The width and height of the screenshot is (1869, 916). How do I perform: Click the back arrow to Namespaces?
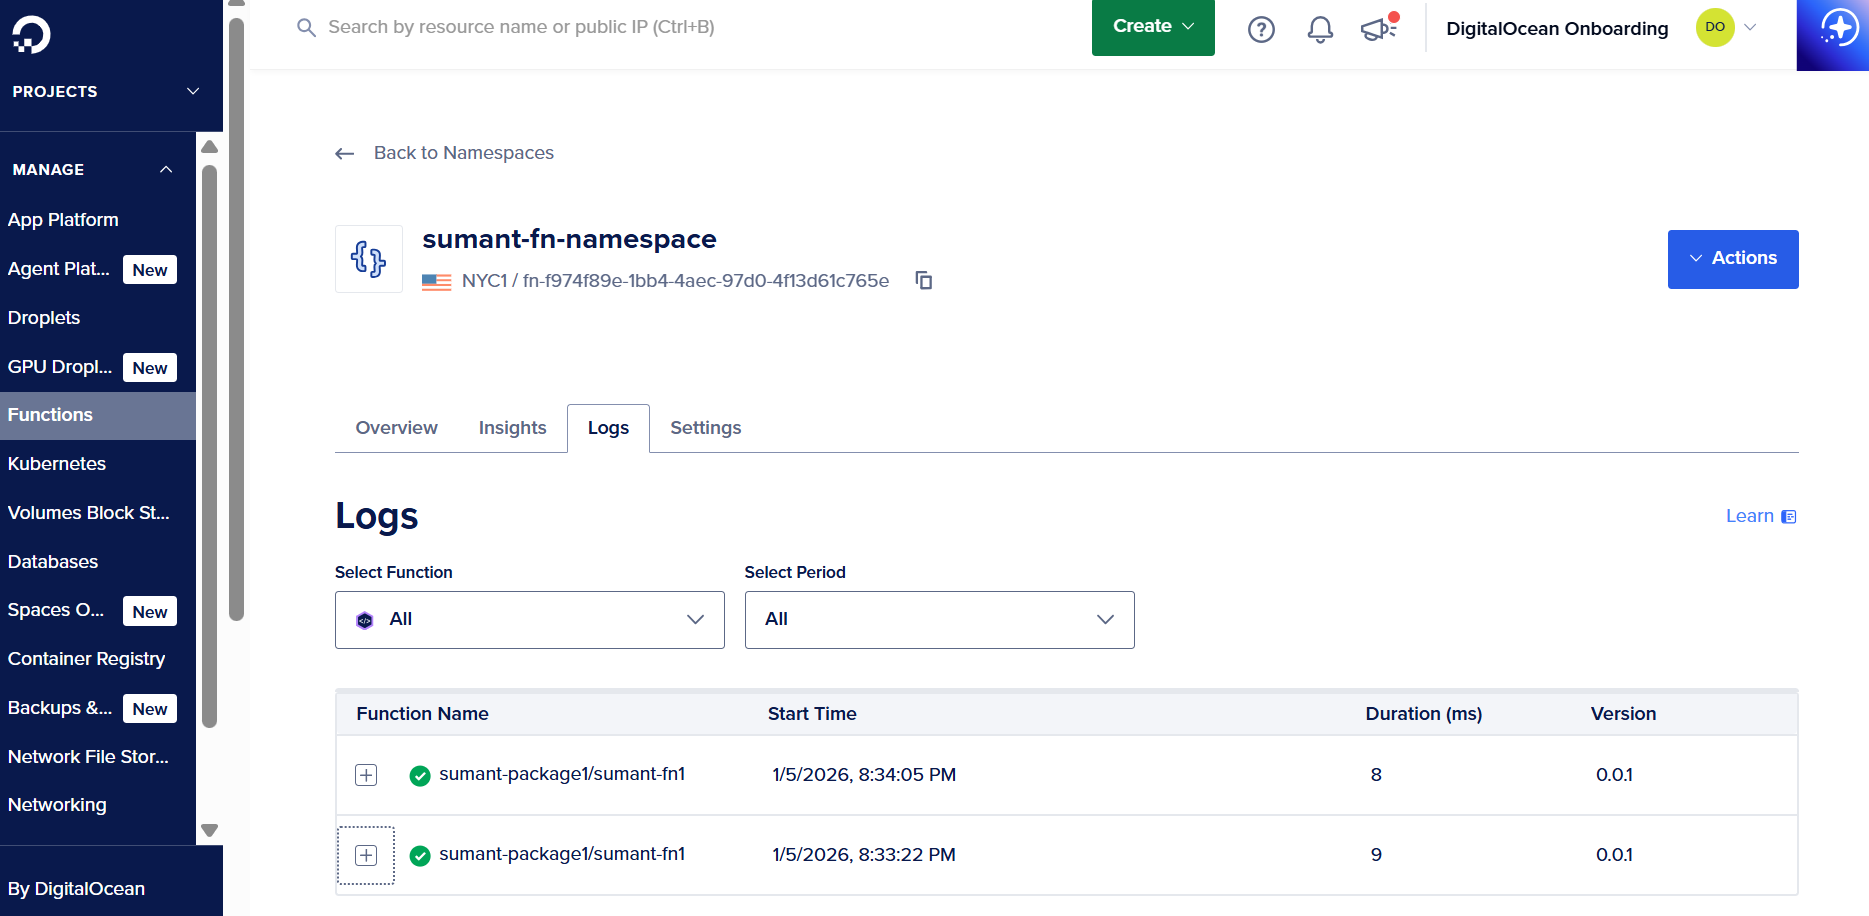[345, 153]
